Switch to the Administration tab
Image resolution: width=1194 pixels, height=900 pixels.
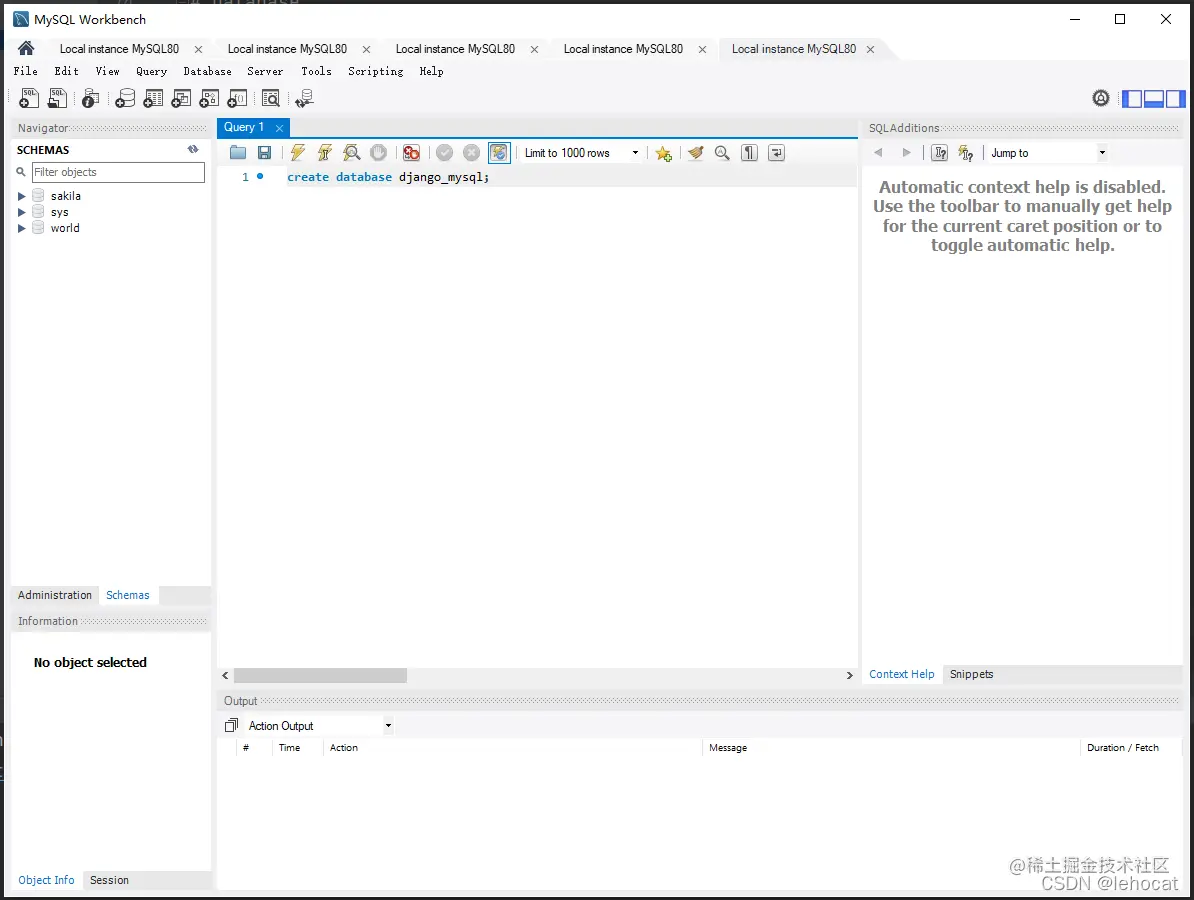pos(55,595)
